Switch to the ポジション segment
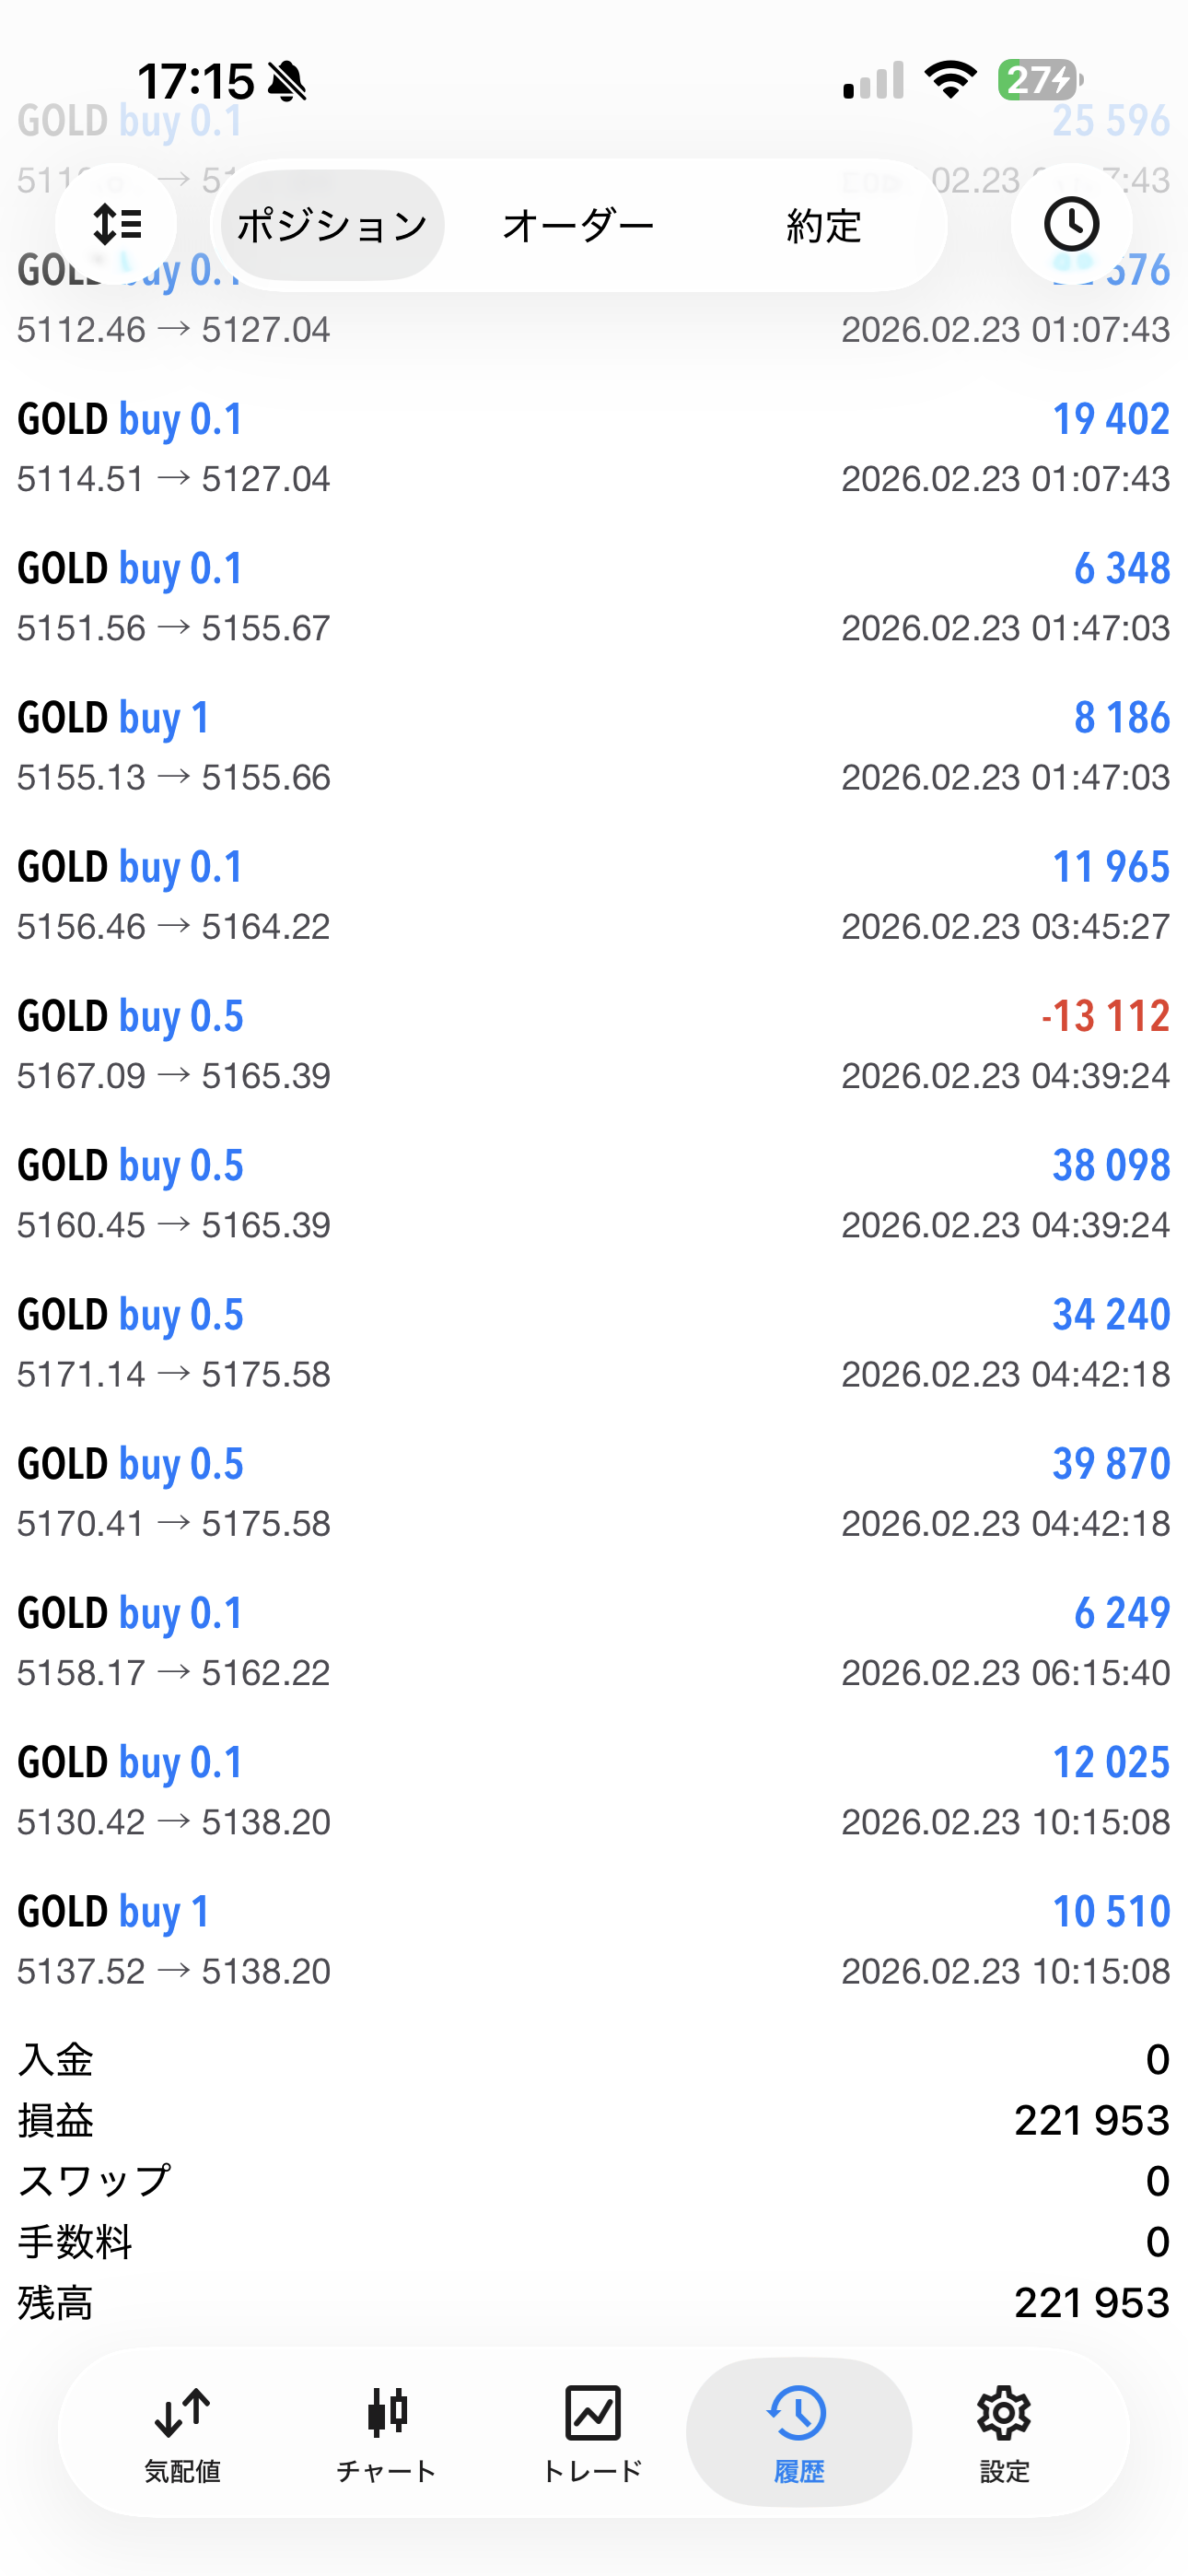Viewport: 1188px width, 2576px height. pos(332,226)
